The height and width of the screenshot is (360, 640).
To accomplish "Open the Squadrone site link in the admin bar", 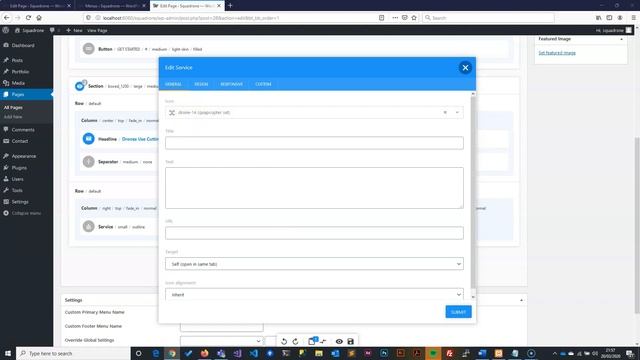I will click(x=29, y=30).
